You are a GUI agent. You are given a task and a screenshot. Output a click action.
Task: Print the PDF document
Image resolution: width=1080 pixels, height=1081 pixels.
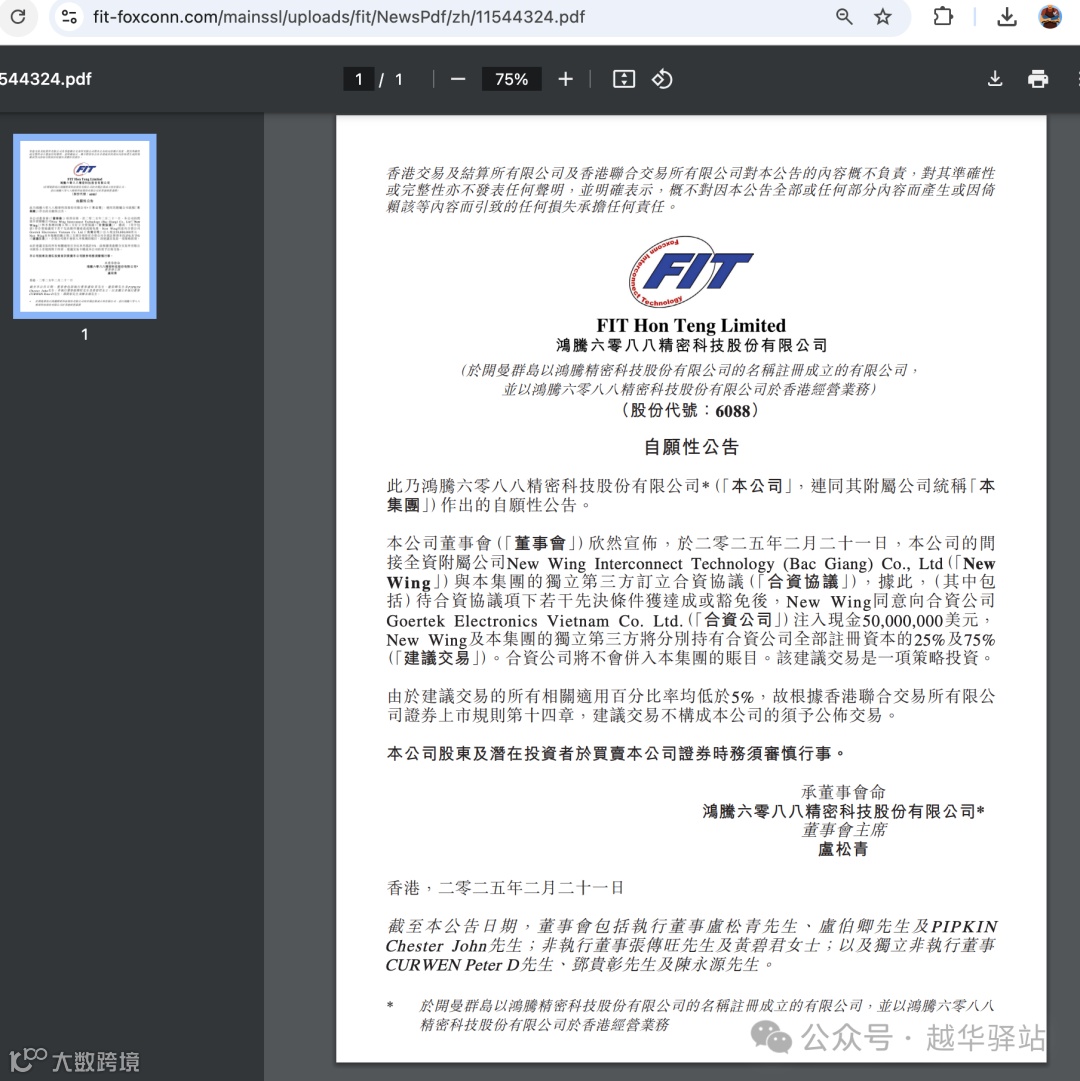(1038, 79)
